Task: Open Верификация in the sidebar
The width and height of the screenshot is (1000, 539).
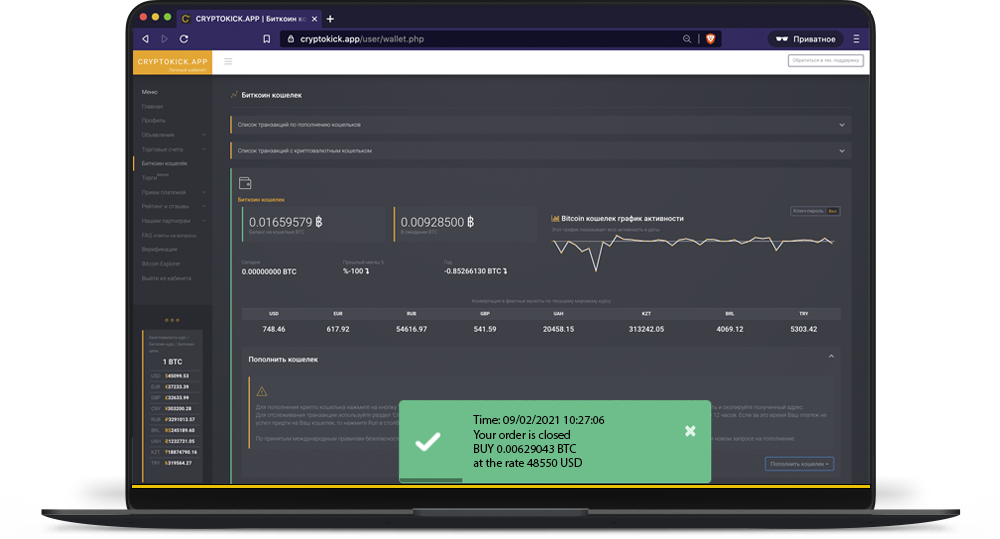Action: click(x=159, y=249)
